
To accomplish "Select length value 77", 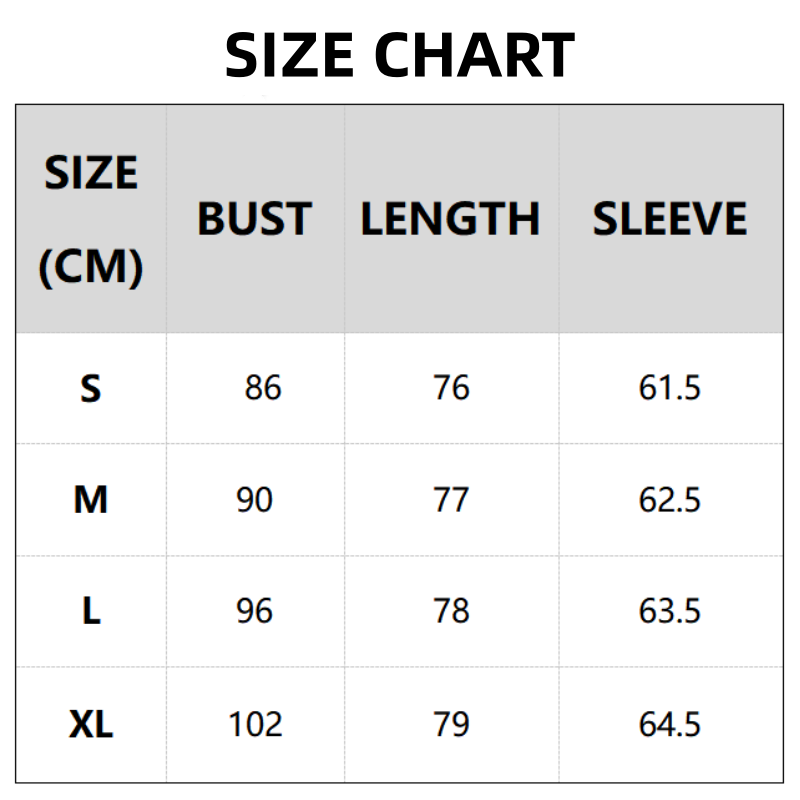I will tap(451, 500).
